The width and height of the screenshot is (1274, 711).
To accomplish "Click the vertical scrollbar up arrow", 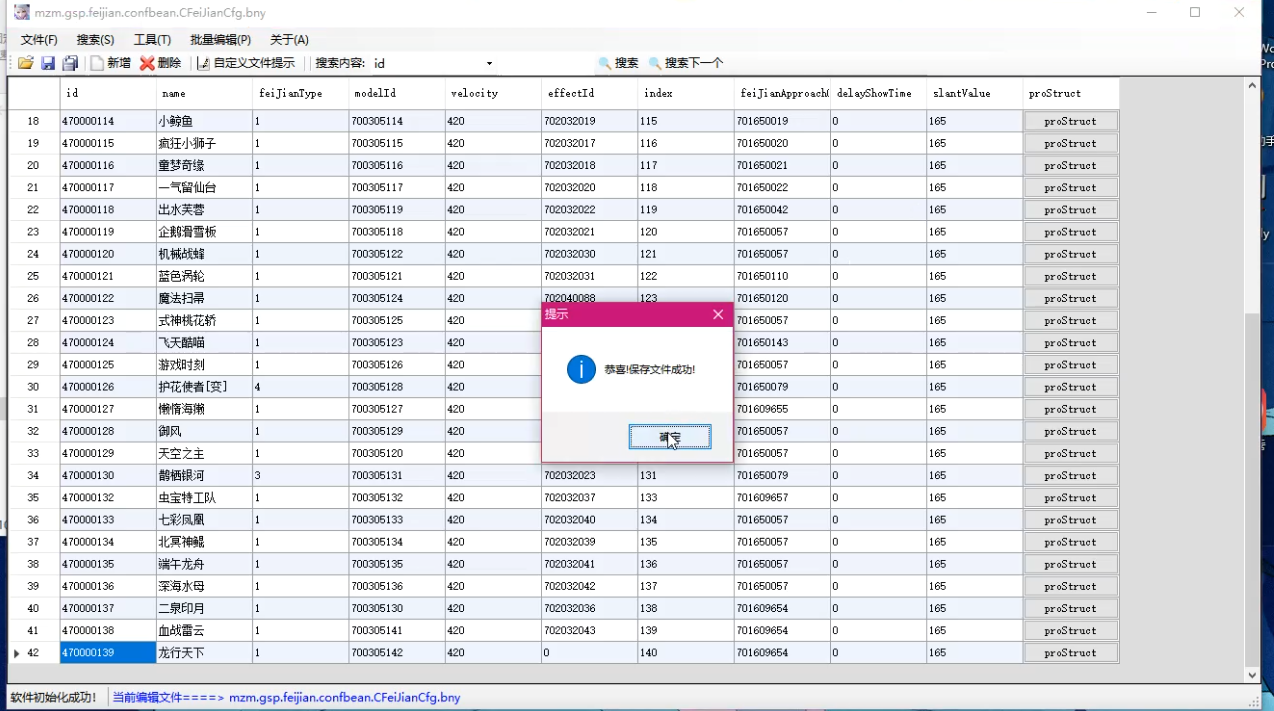I will (x=1252, y=86).
